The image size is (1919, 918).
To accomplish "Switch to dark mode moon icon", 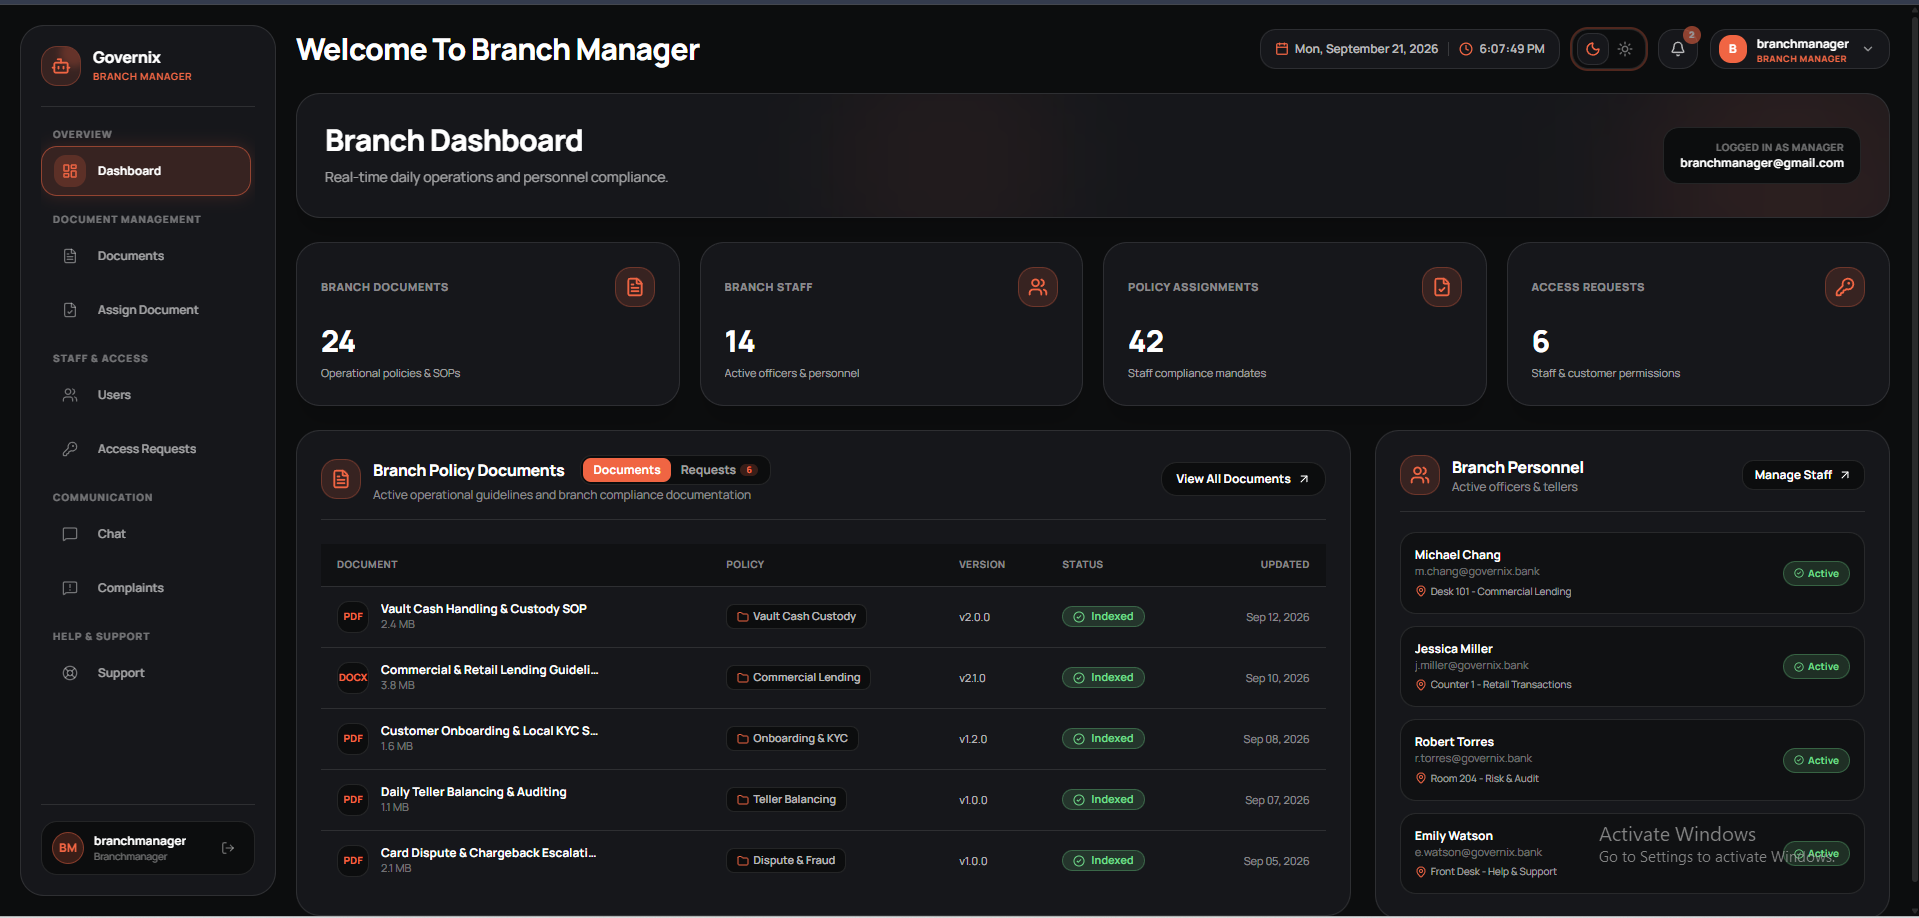I will coord(1593,49).
